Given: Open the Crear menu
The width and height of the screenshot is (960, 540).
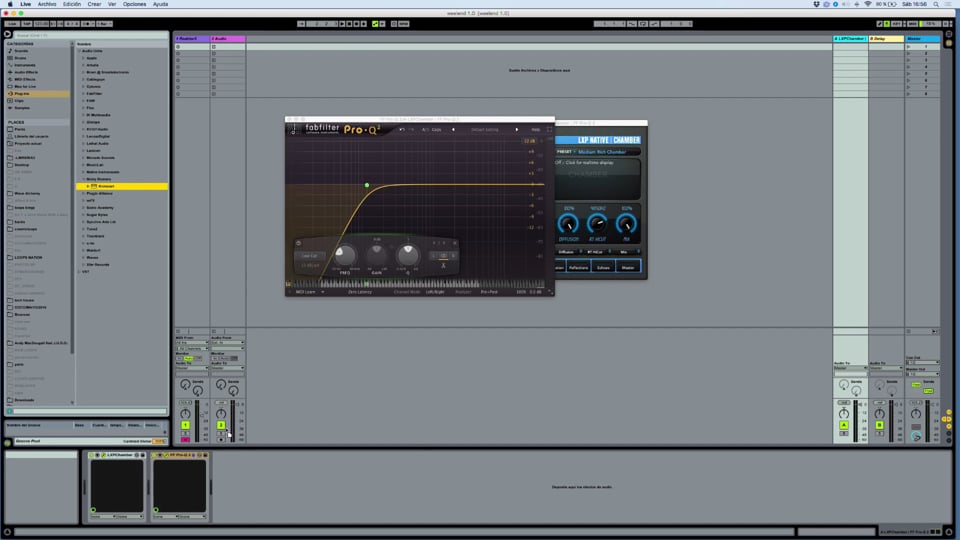Looking at the screenshot, I should coord(94,4).
